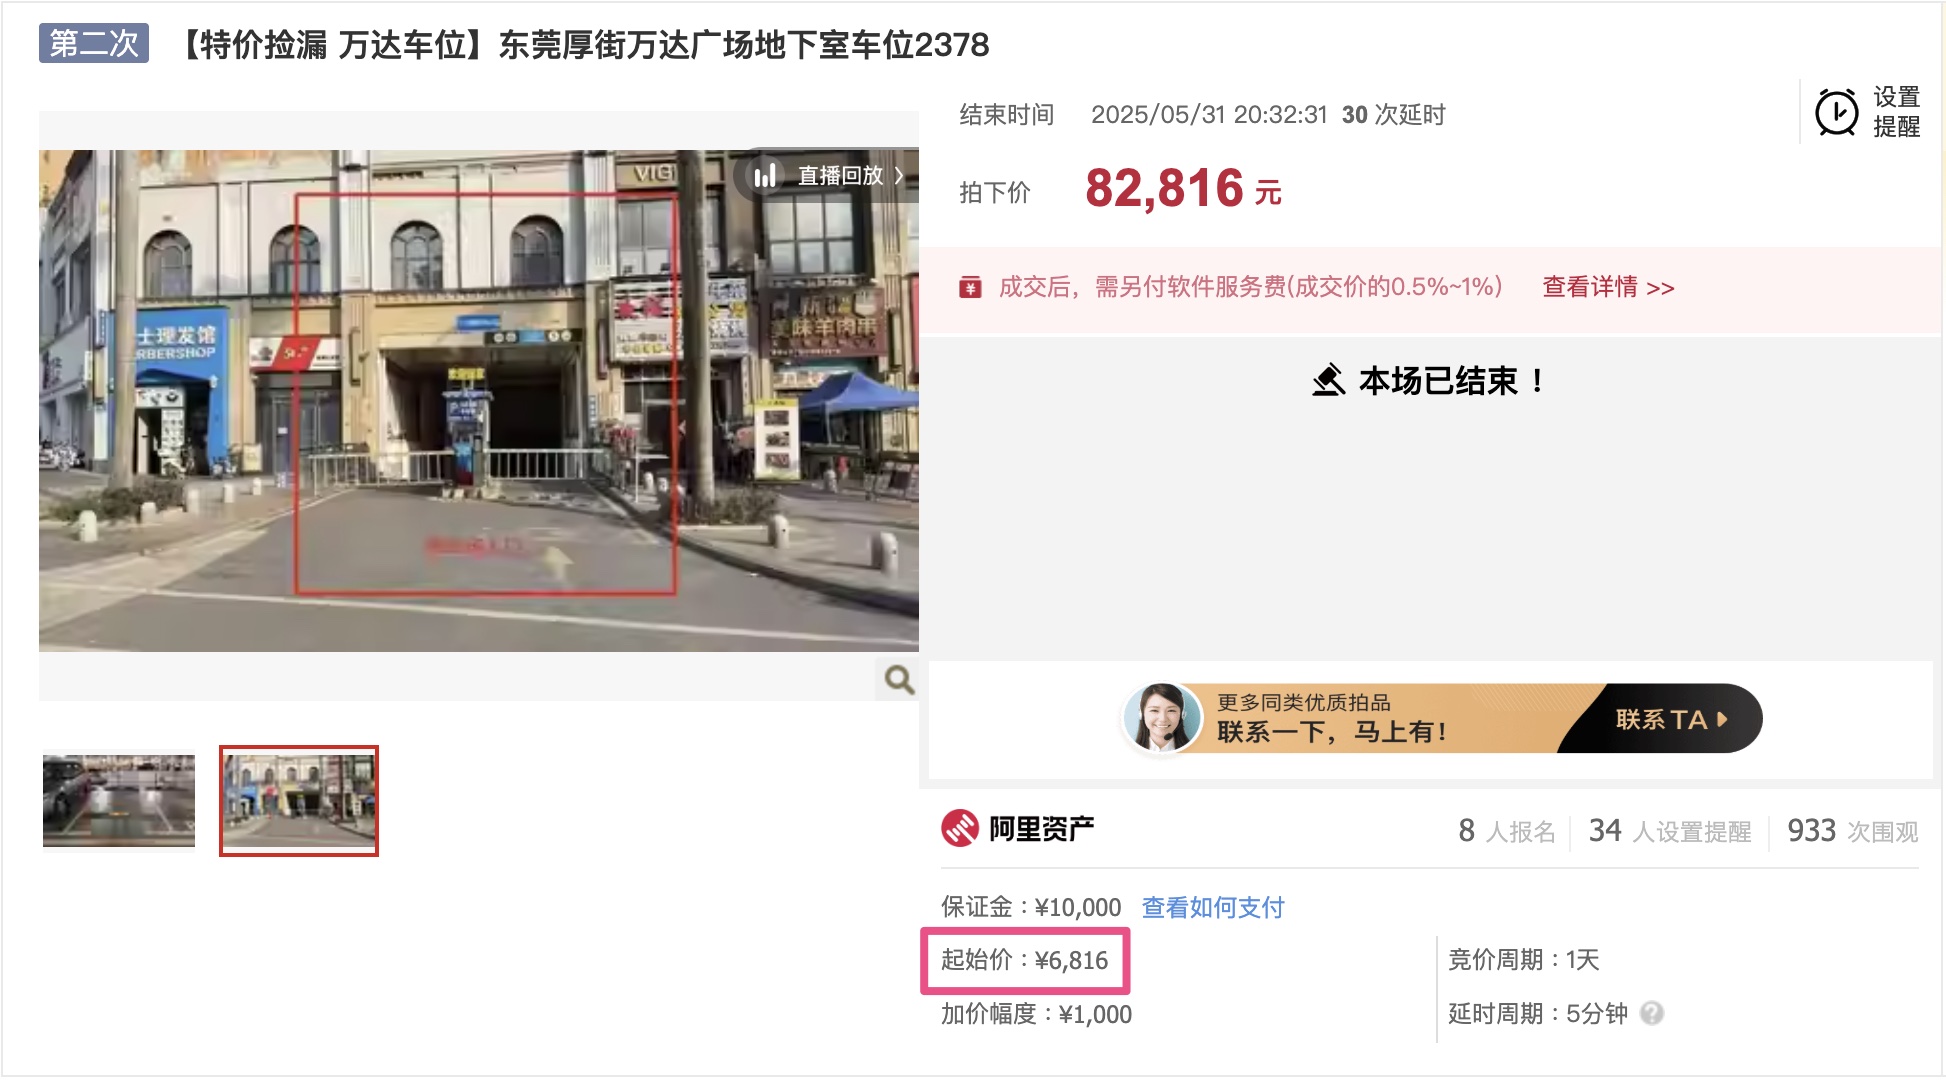Click the end time 2025/05/31 20:32:31

[x=1209, y=115]
